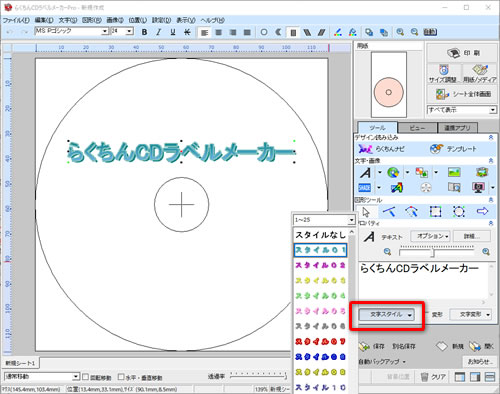Image resolution: width=500 pixels, height=394 pixels.
Task: Switch to the 連携アプリ tab
Action: 457,128
